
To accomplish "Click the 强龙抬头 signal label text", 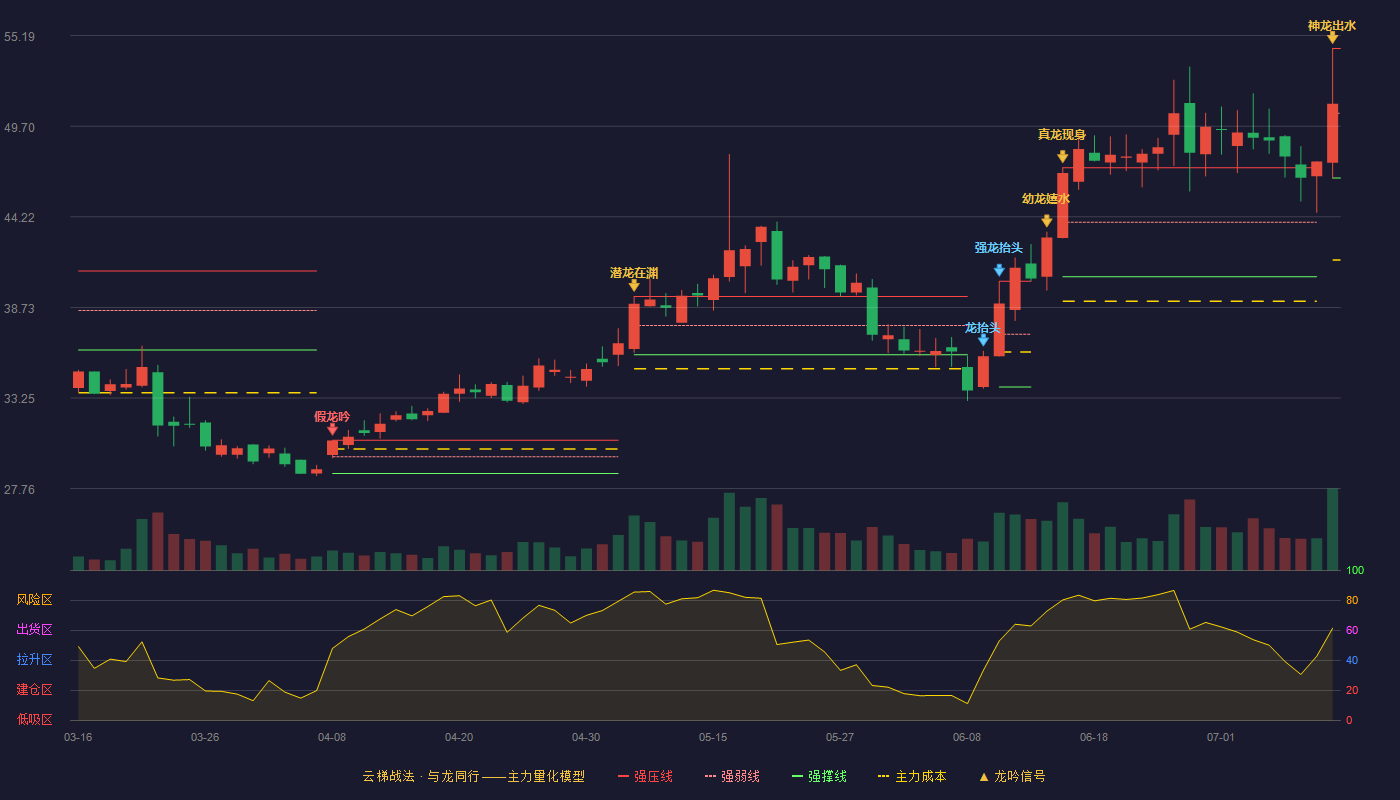I will pos(999,248).
